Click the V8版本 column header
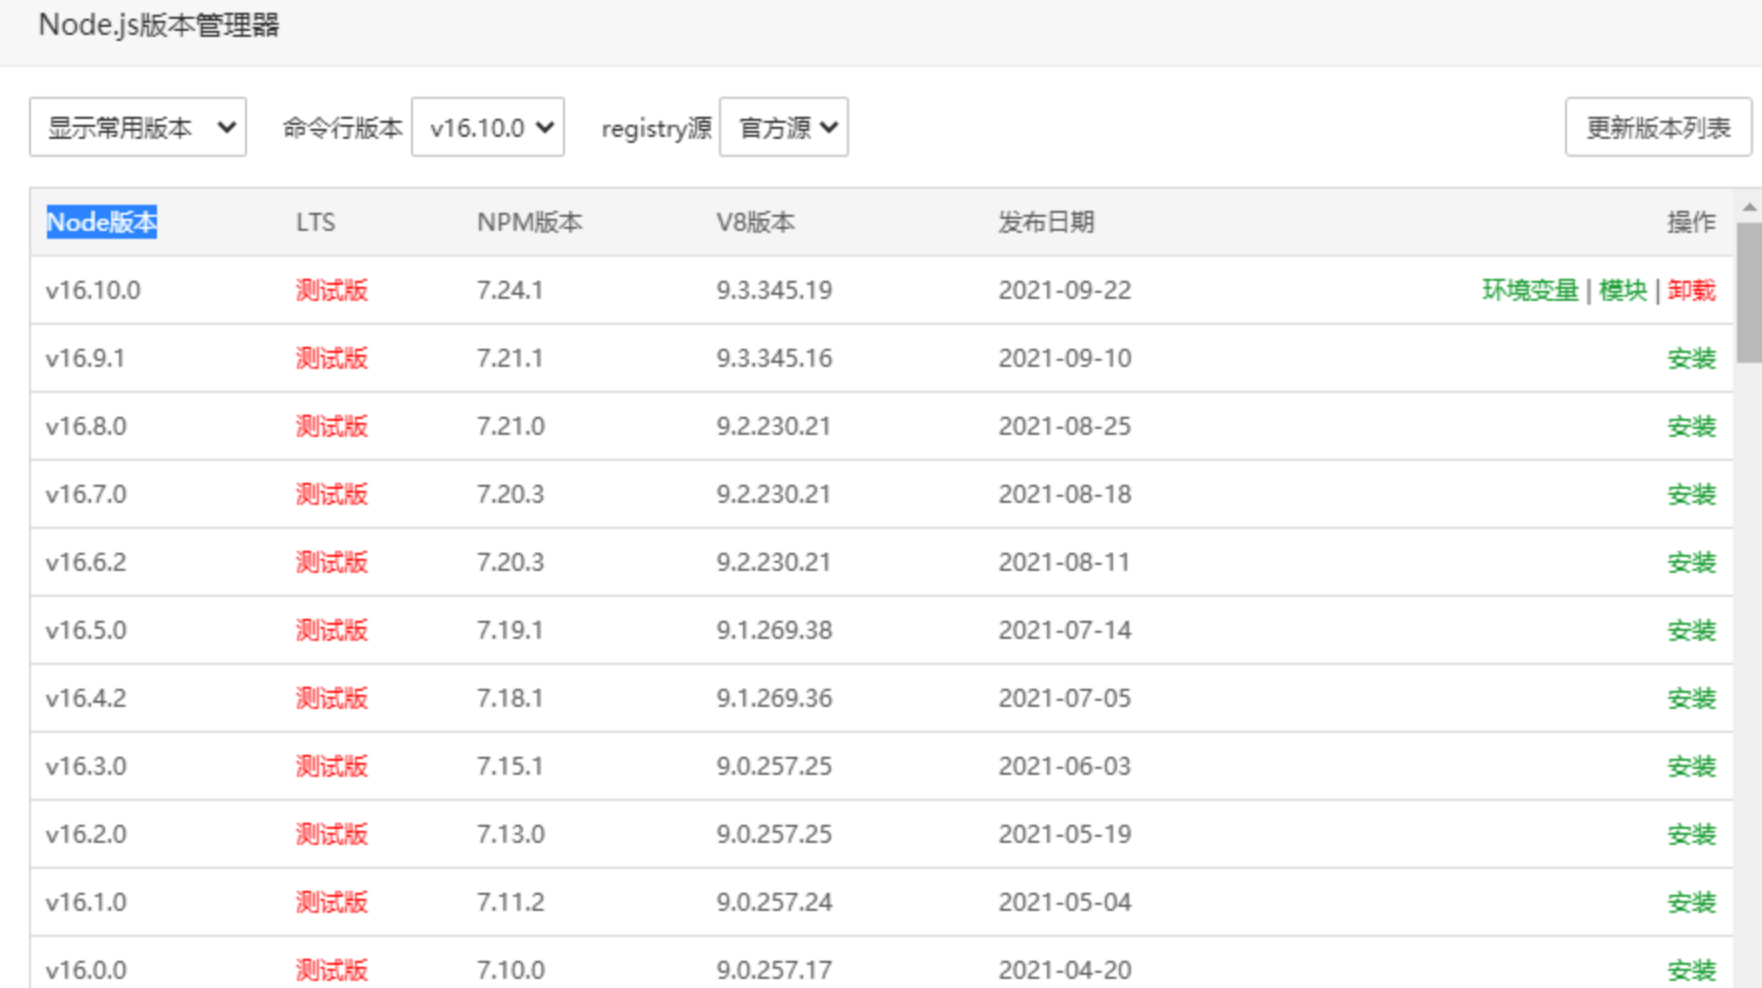Image resolution: width=1762 pixels, height=988 pixels. coord(755,222)
